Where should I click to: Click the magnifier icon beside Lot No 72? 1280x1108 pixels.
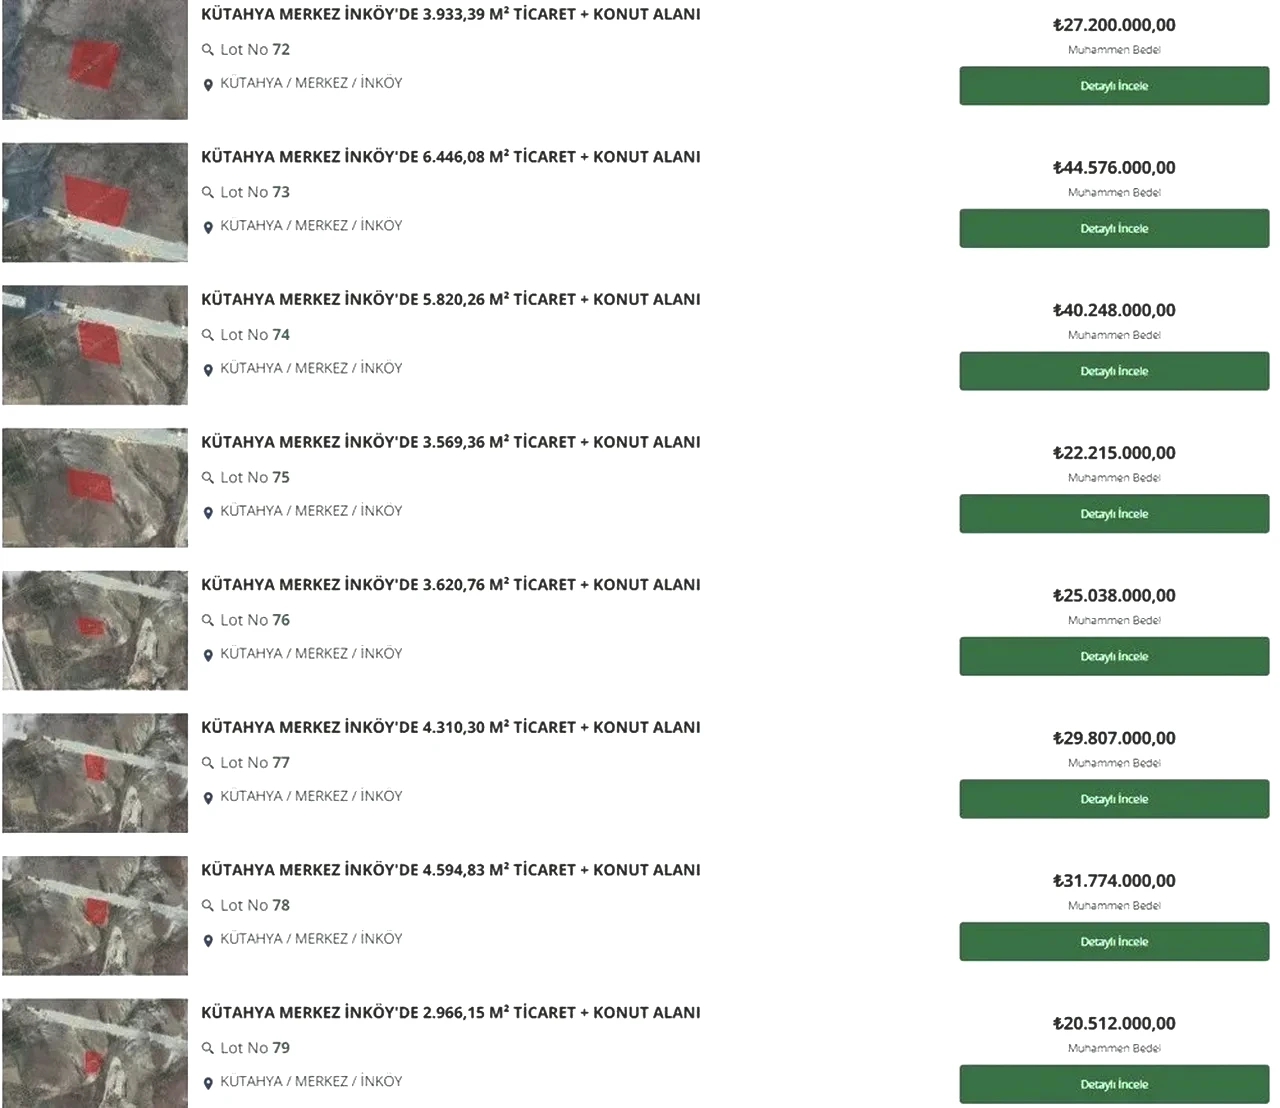208,50
